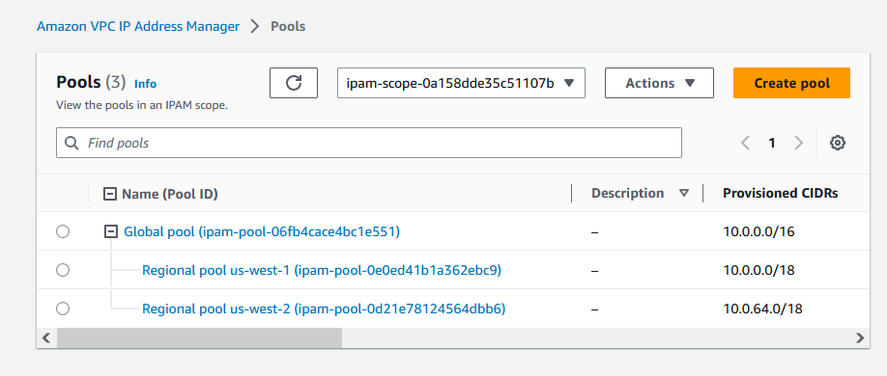This screenshot has height=376, width=887.
Task: Click the Provisioned CIDRs column header
Action: coord(780,193)
